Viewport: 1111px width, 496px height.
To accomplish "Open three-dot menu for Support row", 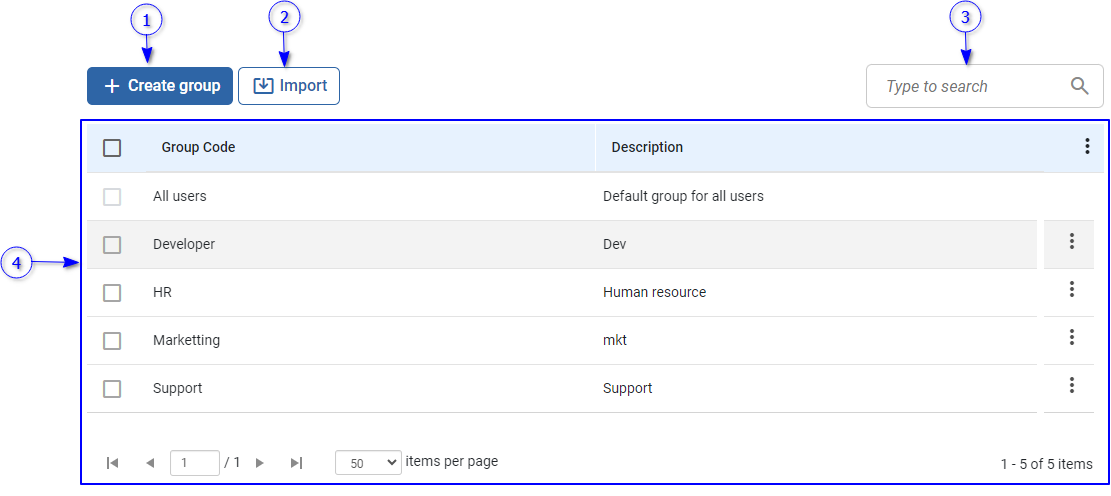I will pyautogui.click(x=1071, y=385).
